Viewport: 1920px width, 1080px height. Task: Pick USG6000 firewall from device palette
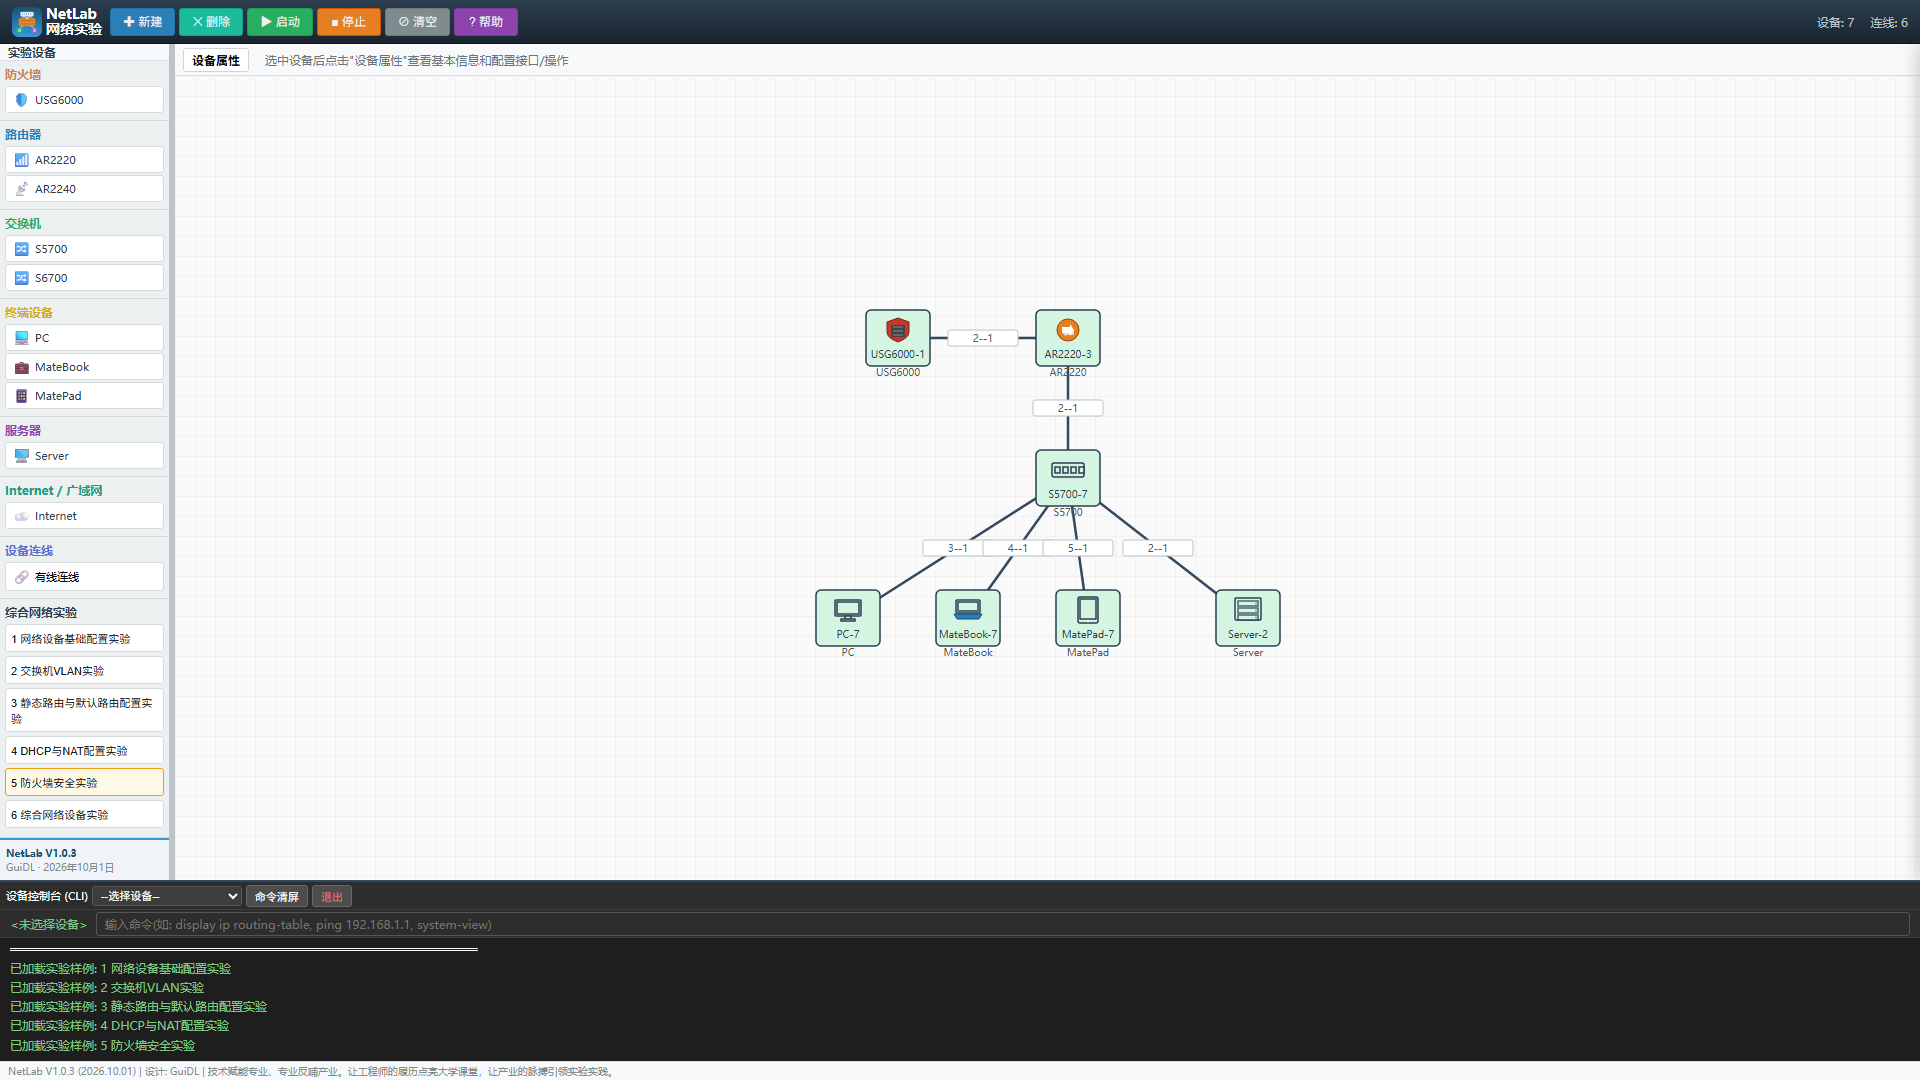click(85, 100)
